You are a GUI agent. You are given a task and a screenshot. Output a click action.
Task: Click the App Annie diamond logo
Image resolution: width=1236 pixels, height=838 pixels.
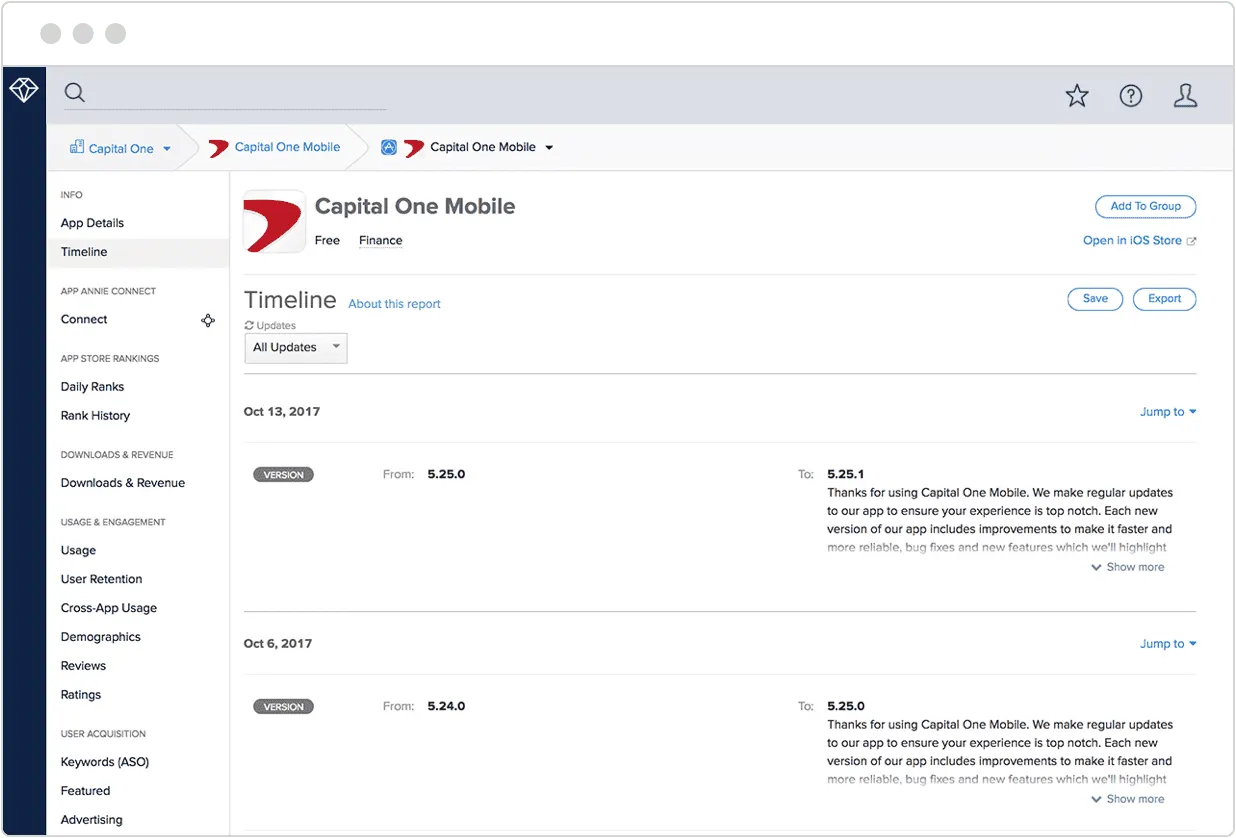[x=24, y=91]
